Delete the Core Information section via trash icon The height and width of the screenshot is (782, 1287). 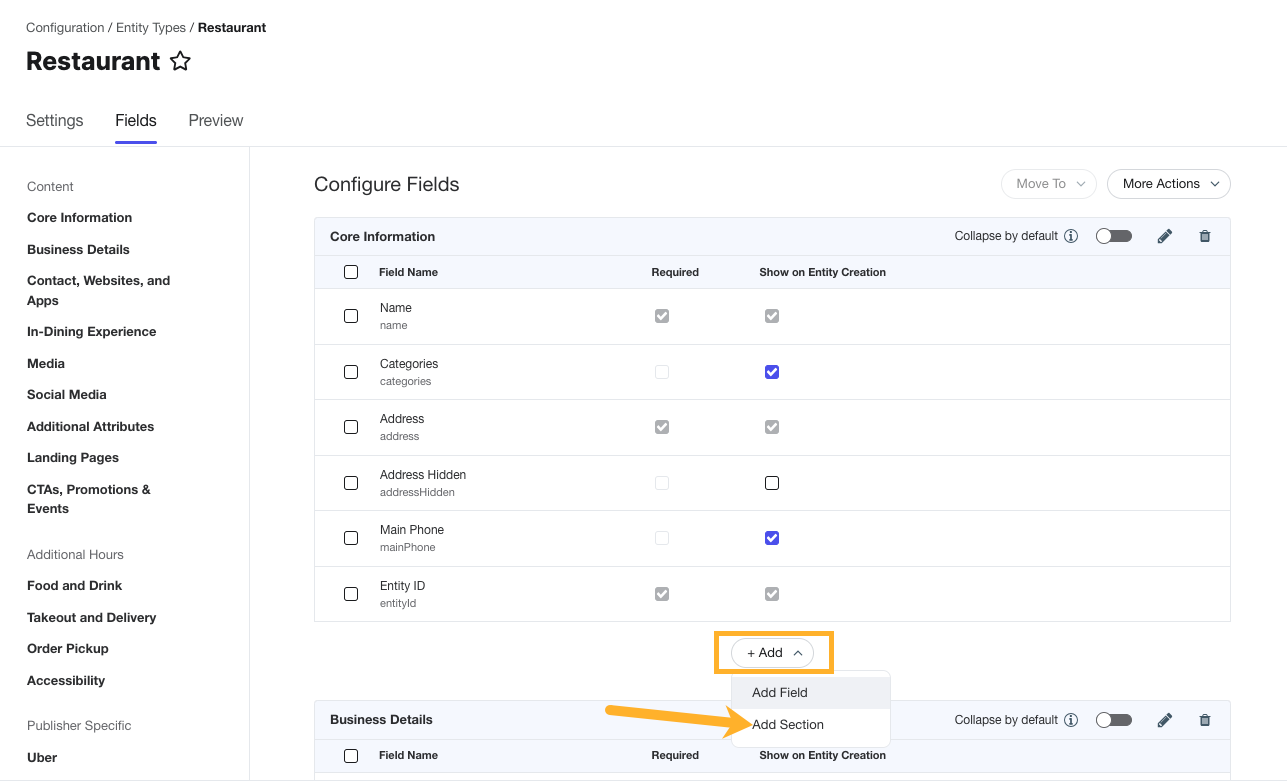1204,237
